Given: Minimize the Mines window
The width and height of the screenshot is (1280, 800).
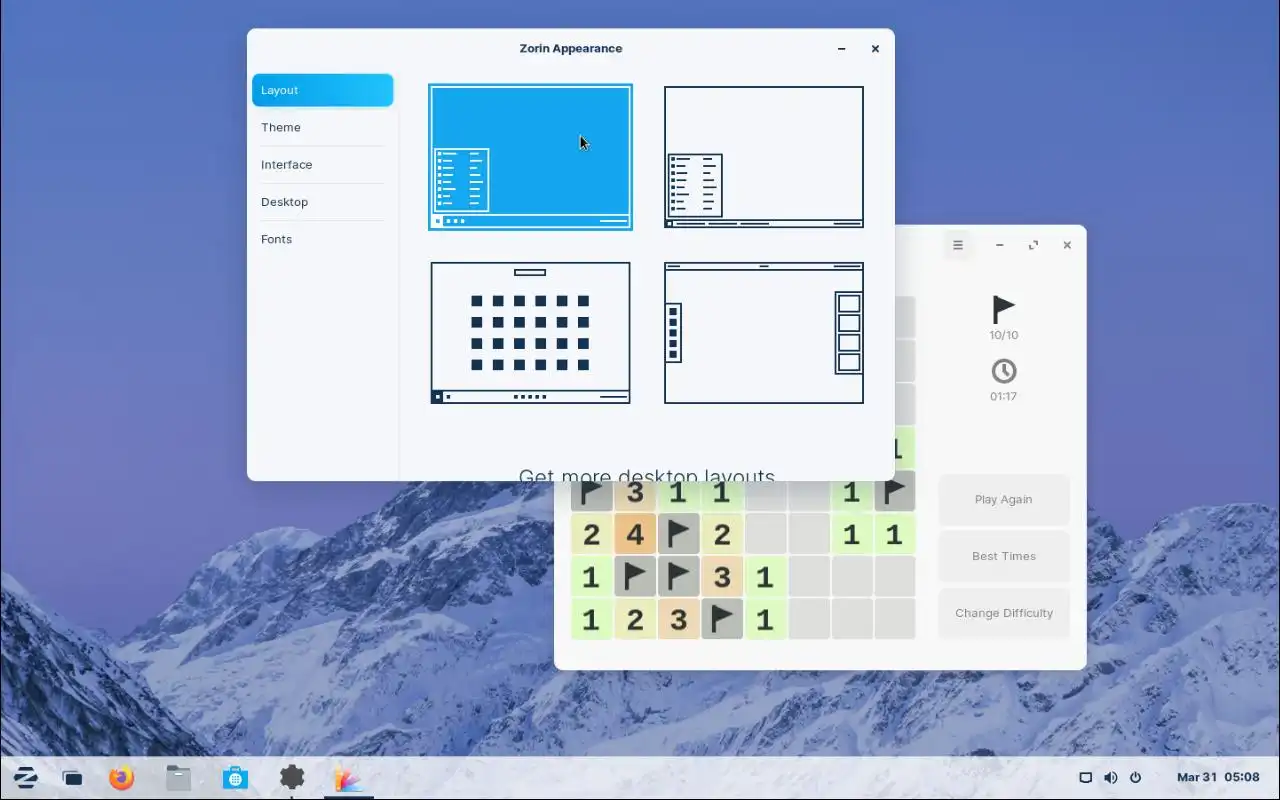Looking at the screenshot, I should click(999, 245).
